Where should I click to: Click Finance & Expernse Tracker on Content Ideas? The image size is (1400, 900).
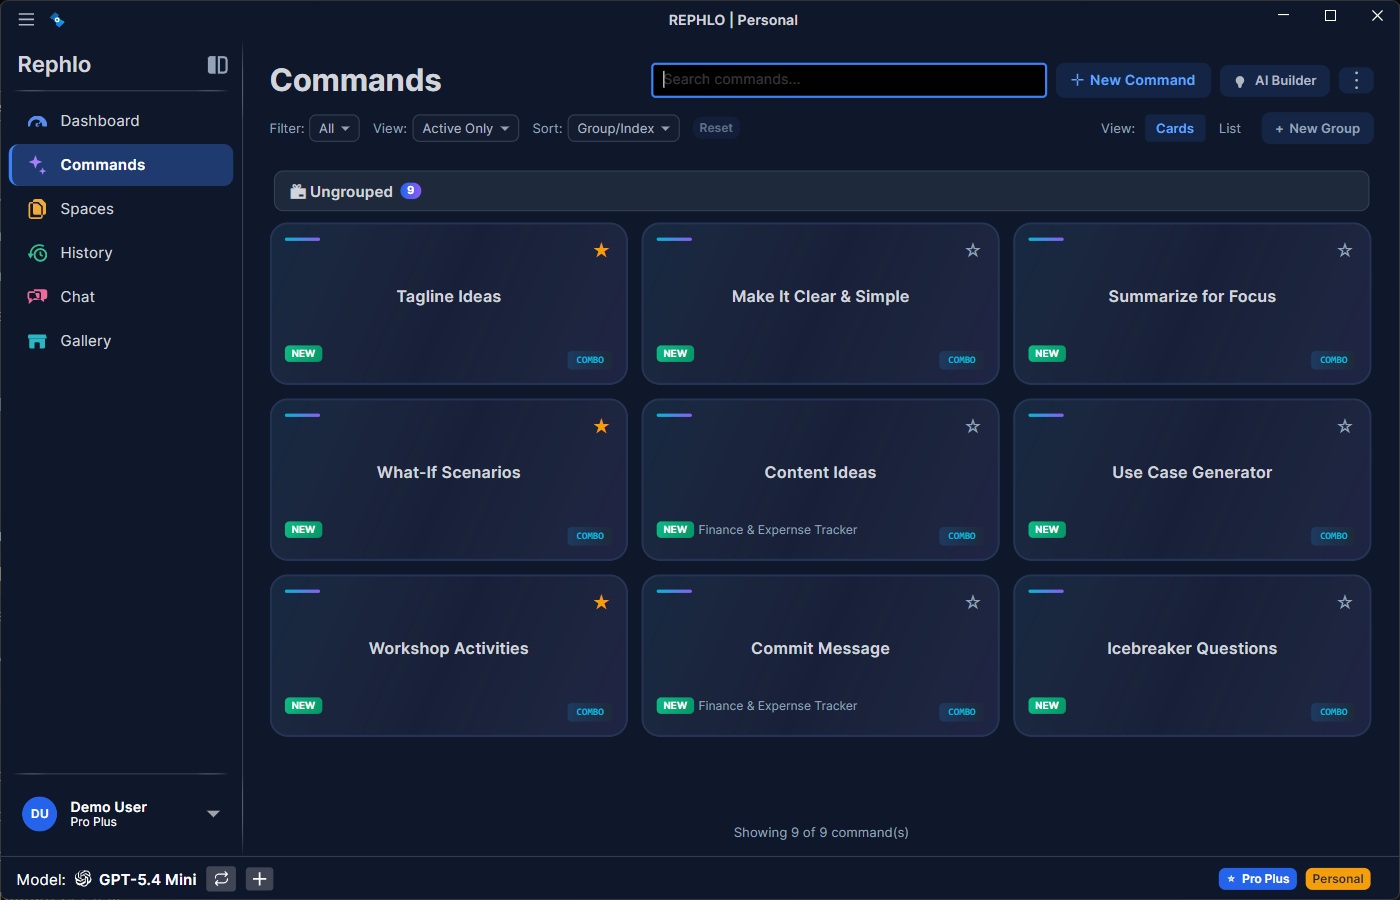778,530
